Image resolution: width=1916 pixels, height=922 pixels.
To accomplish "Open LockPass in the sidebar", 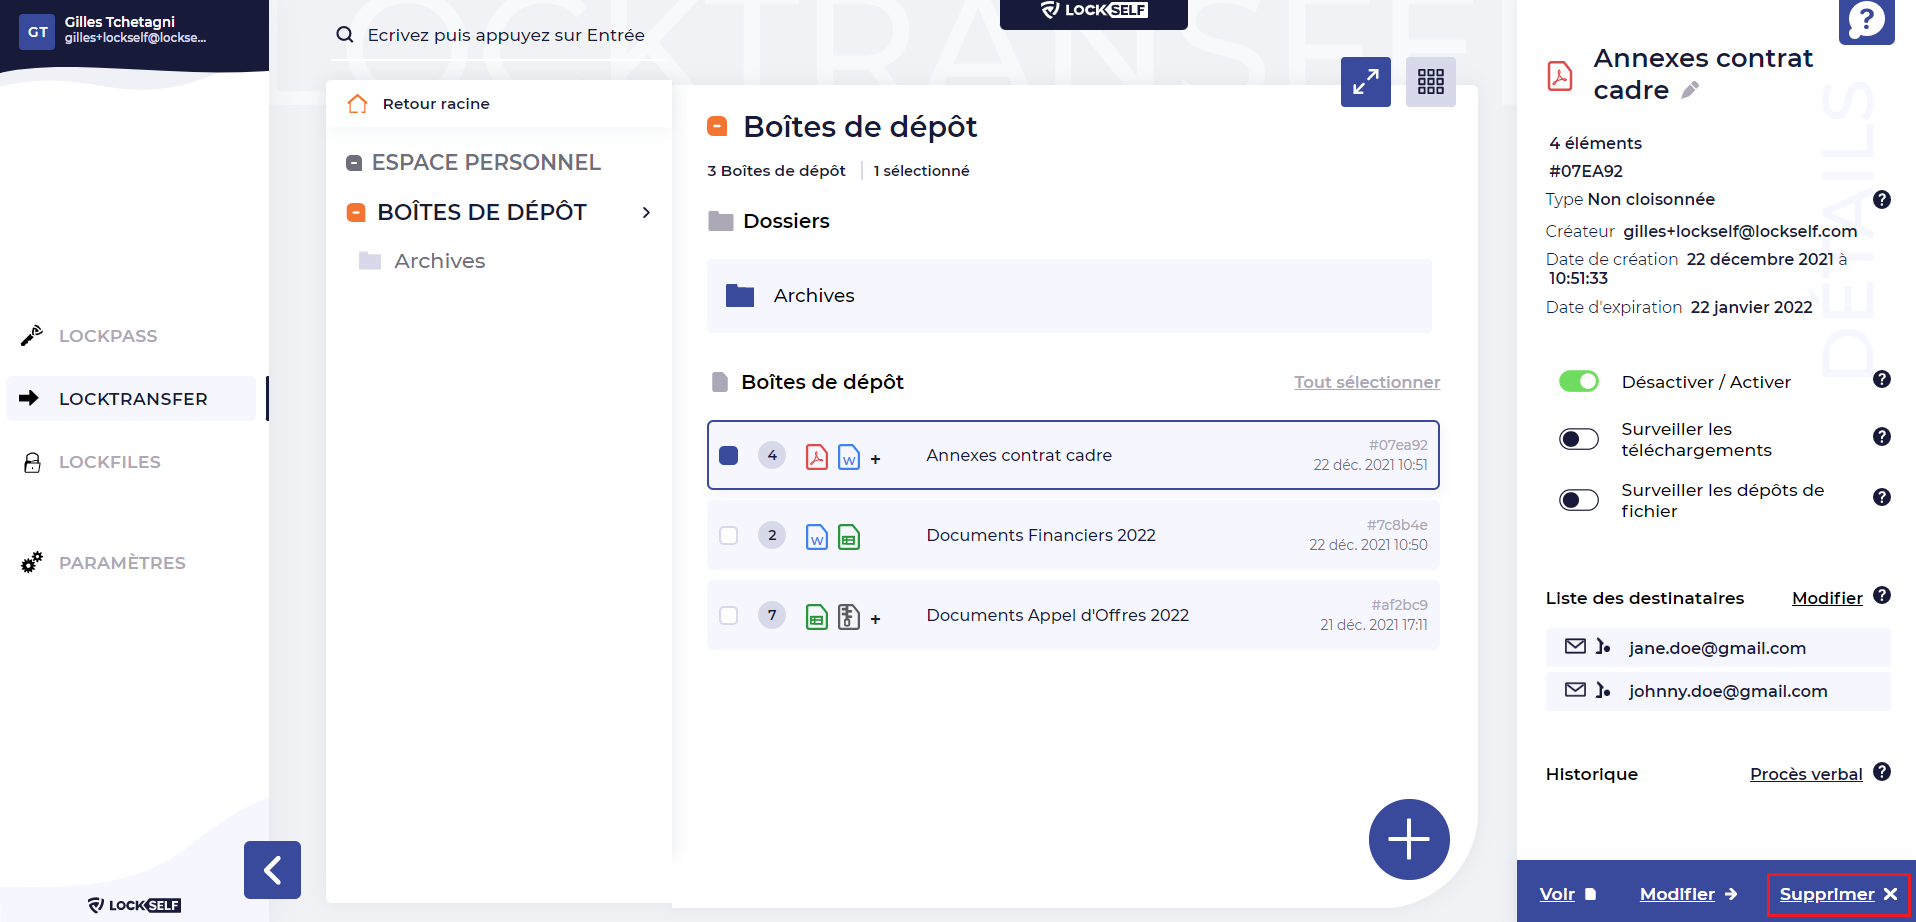I will pos(108,336).
